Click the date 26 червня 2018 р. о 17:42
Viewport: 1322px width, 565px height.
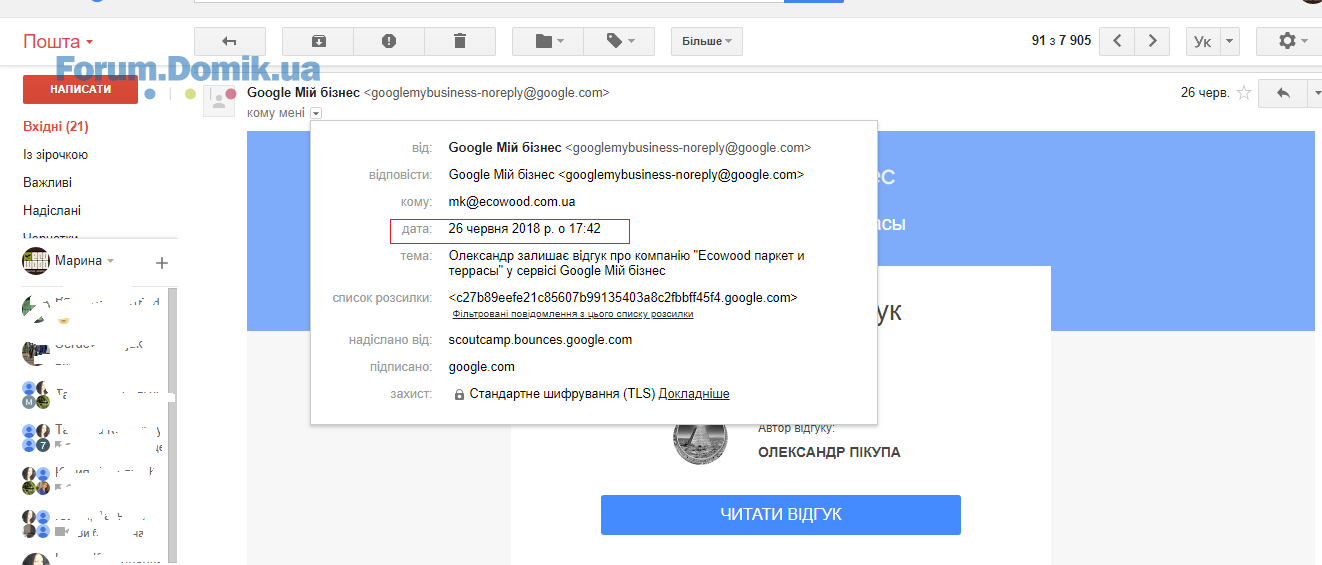tap(525, 229)
